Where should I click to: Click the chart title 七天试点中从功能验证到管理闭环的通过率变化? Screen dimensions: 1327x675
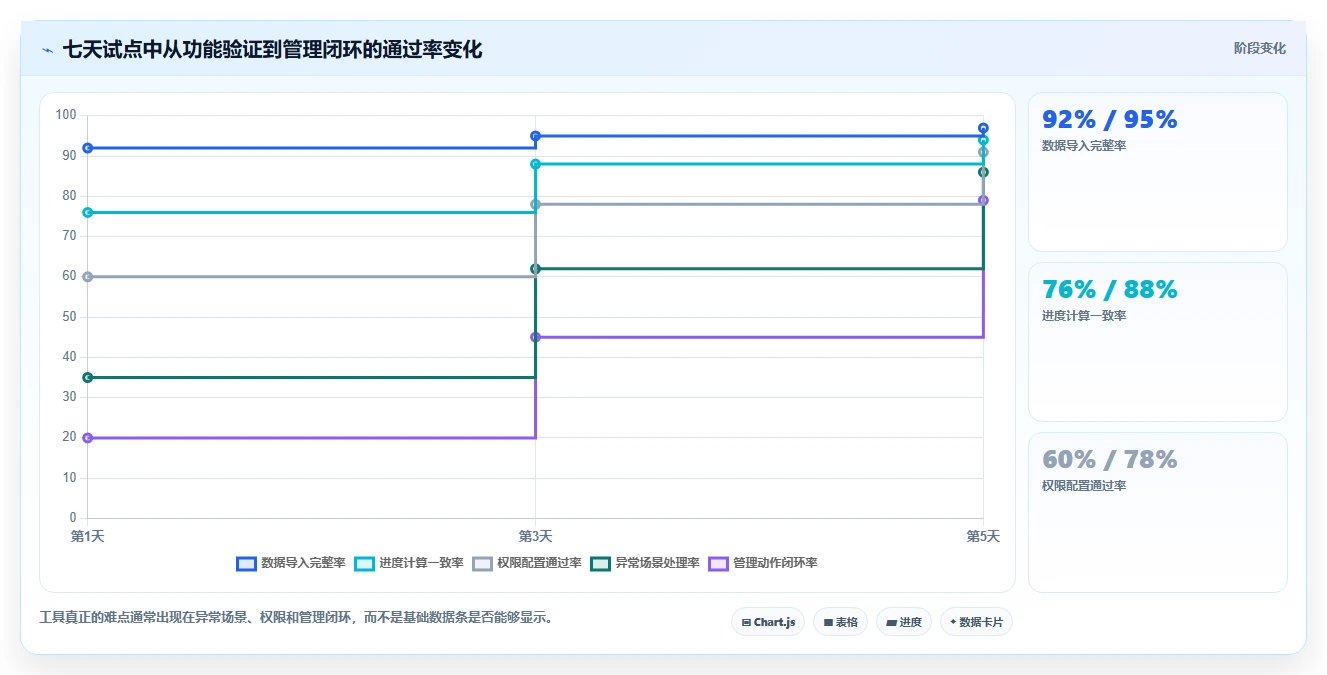(x=272, y=49)
